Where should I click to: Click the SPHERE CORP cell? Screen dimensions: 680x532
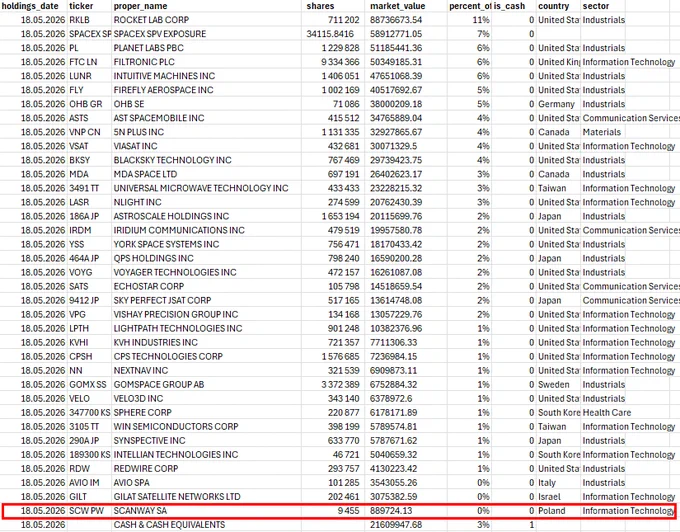(x=207, y=412)
